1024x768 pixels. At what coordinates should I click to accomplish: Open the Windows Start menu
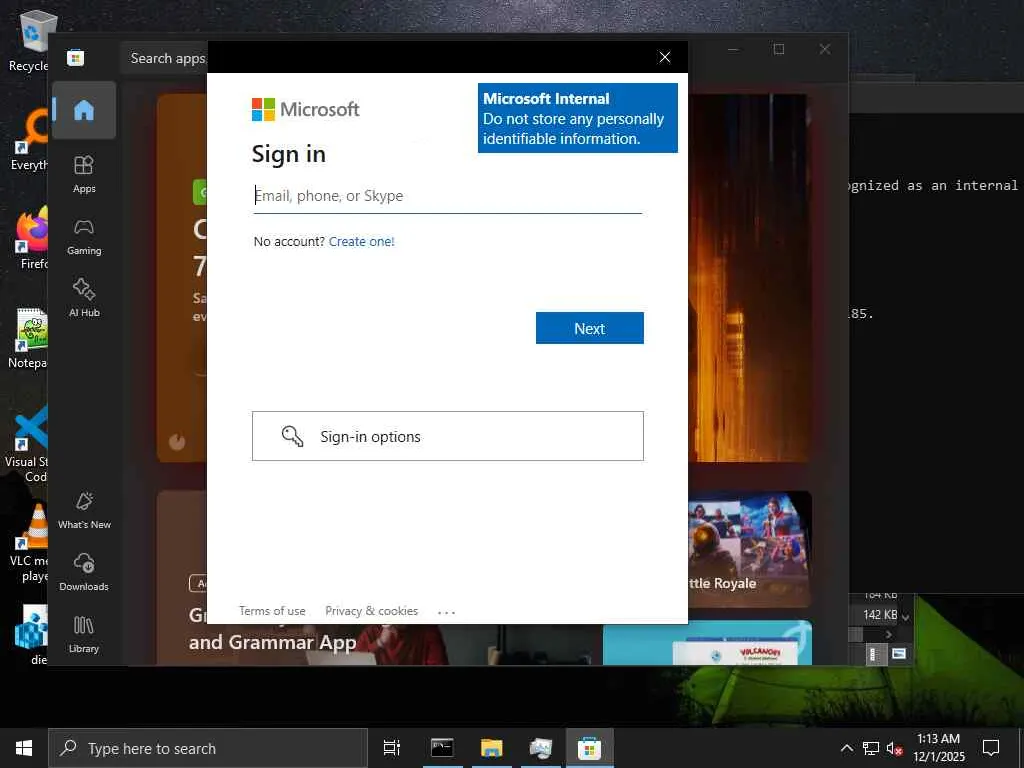(x=24, y=748)
